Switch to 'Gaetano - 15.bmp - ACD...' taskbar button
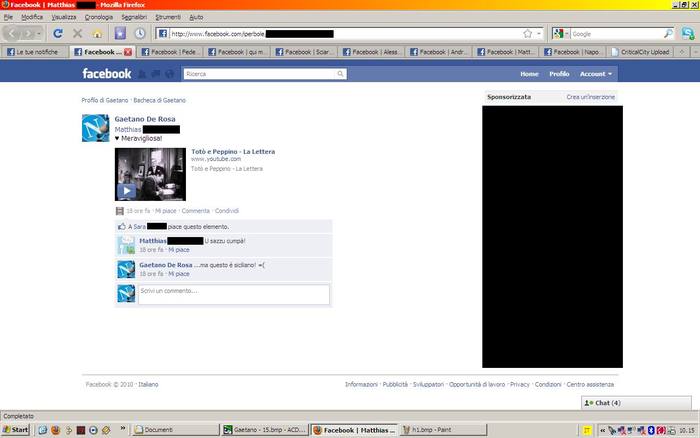Screen dimensions: 700x438 pos(265,430)
